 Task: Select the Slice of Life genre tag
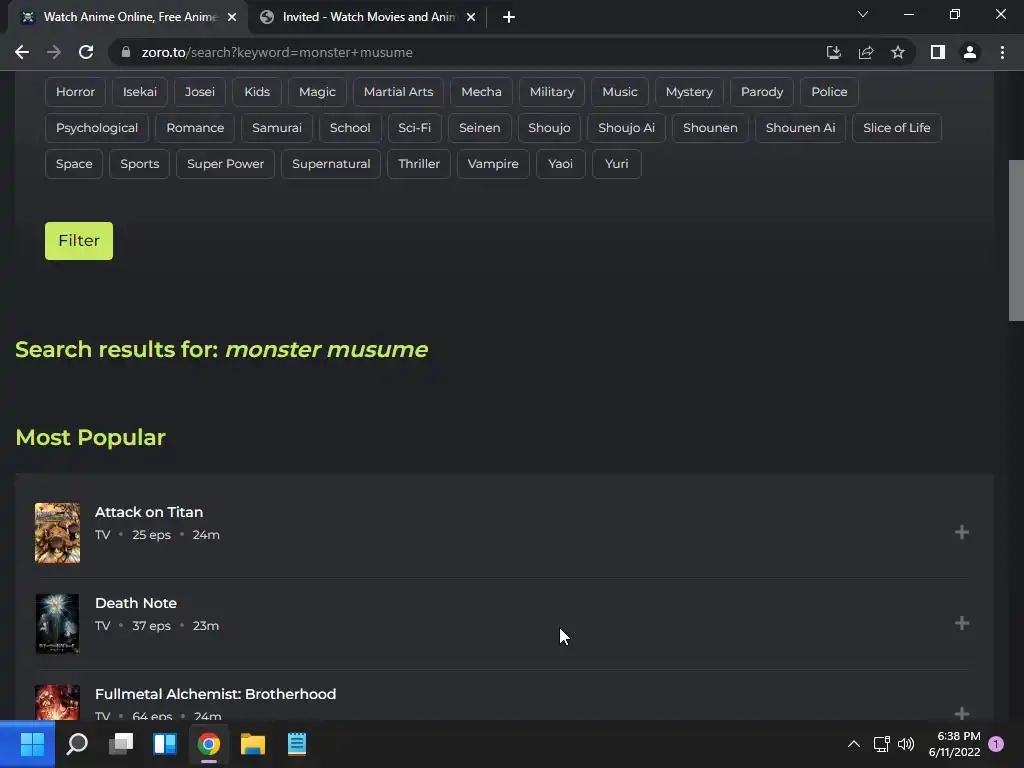click(x=897, y=128)
